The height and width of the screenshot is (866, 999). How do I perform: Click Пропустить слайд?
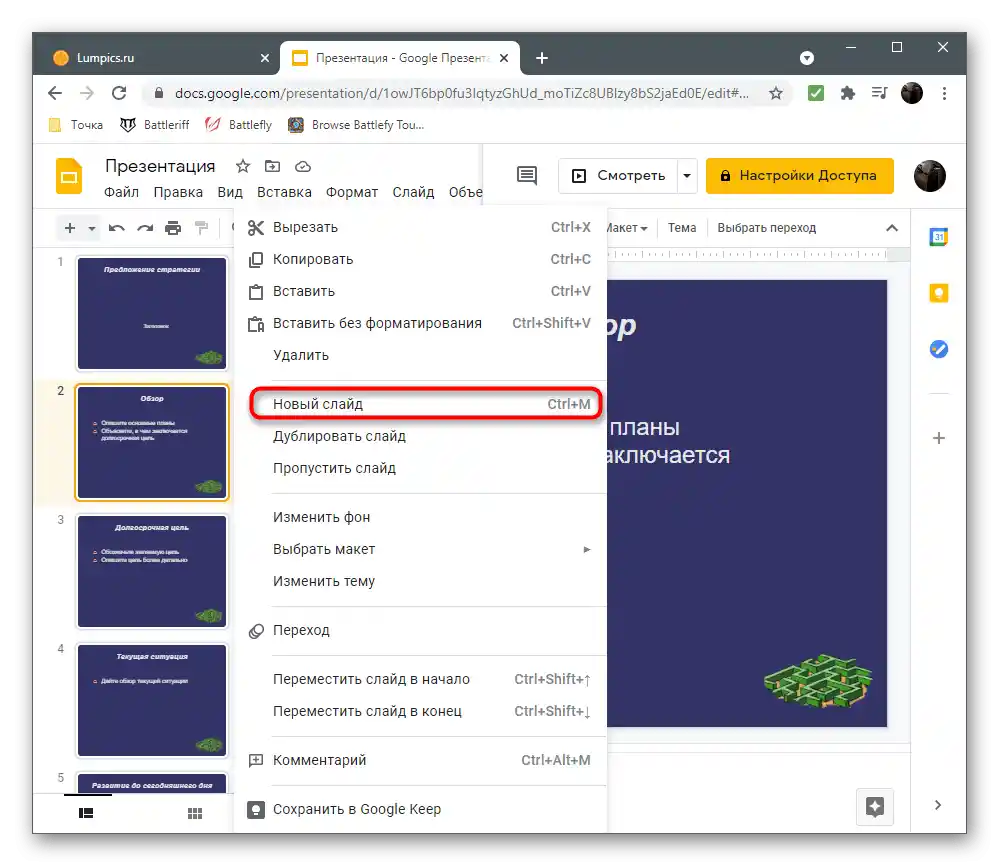pyautogui.click(x=420, y=468)
